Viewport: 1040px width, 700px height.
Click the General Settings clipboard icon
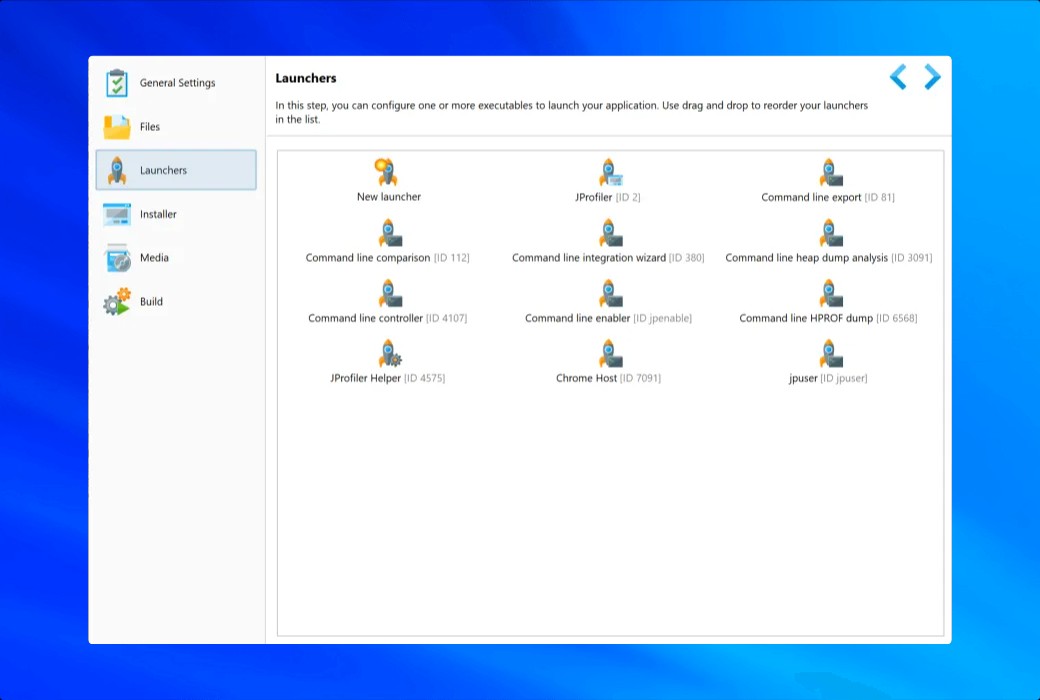[117, 83]
